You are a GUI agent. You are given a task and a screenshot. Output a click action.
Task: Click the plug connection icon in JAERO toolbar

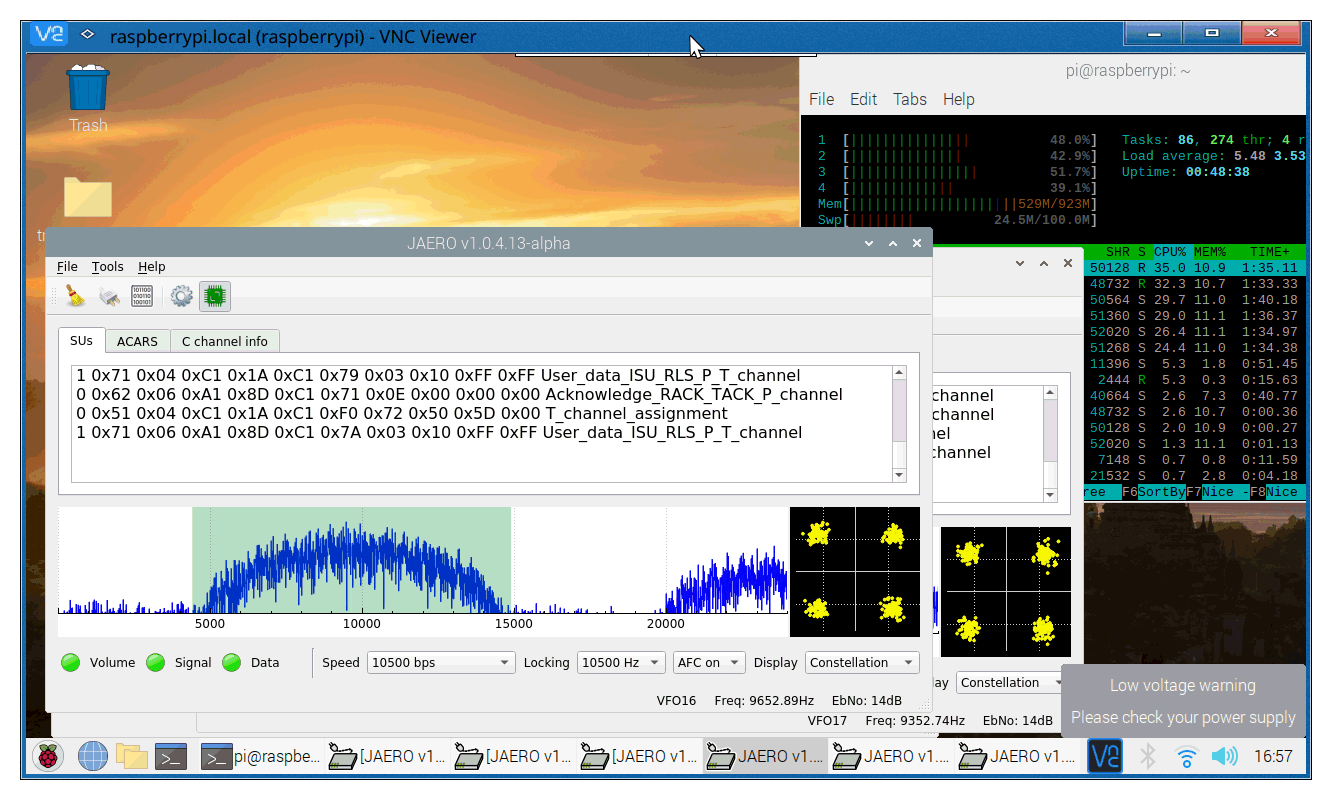(x=109, y=295)
